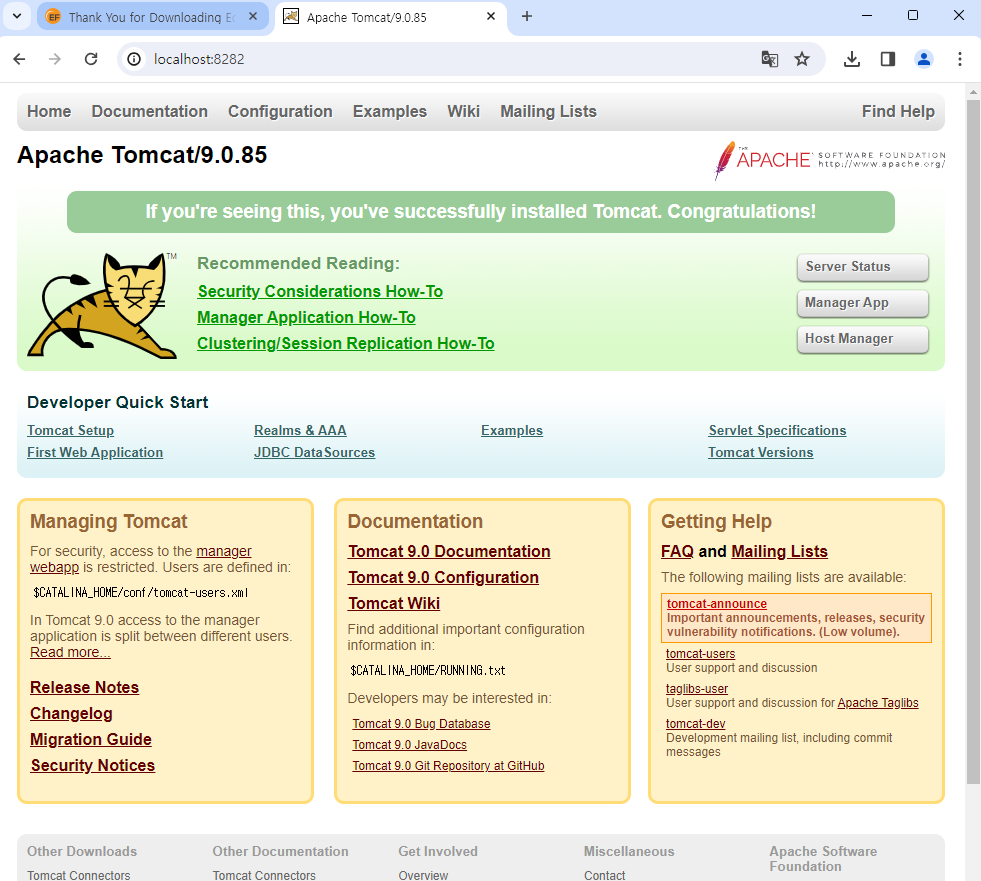
Task: Open Tomcat Versions link
Action: [761, 452]
